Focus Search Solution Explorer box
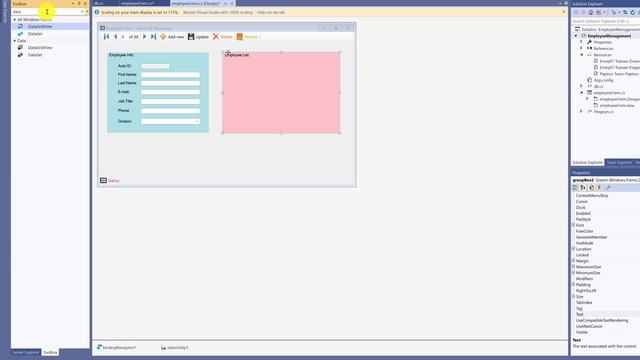640x360 pixels. click(x=605, y=21)
